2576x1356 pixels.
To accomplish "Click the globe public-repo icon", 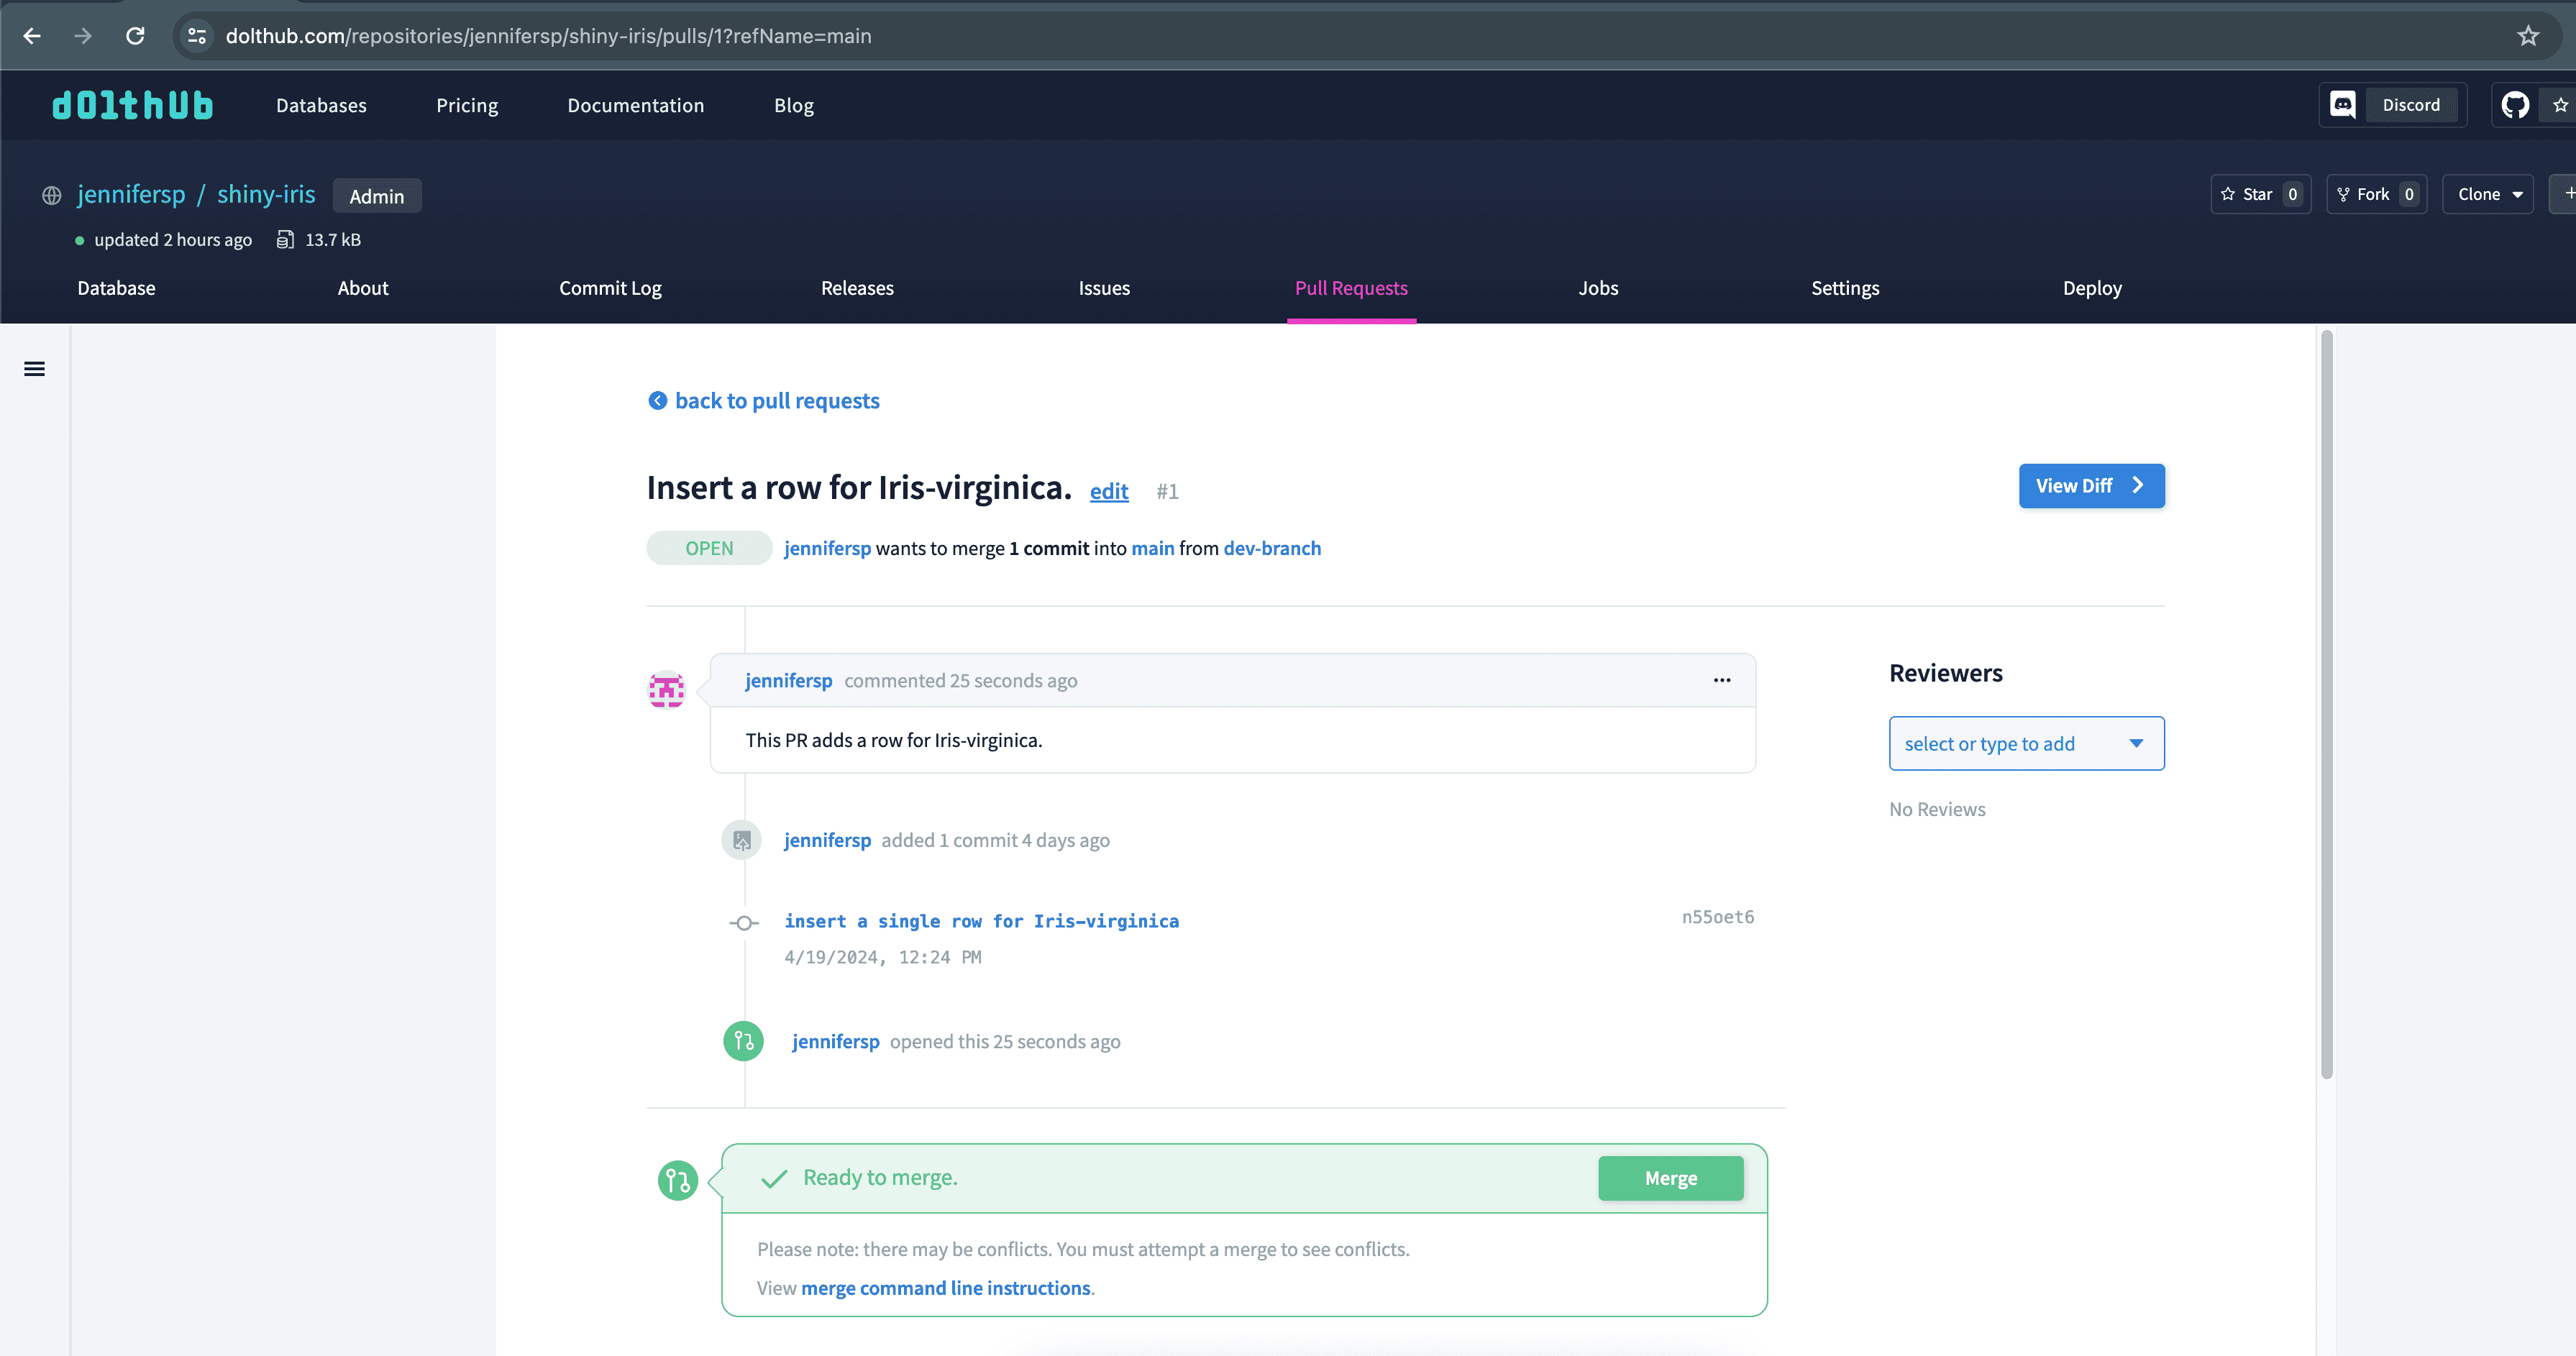I will (51, 196).
